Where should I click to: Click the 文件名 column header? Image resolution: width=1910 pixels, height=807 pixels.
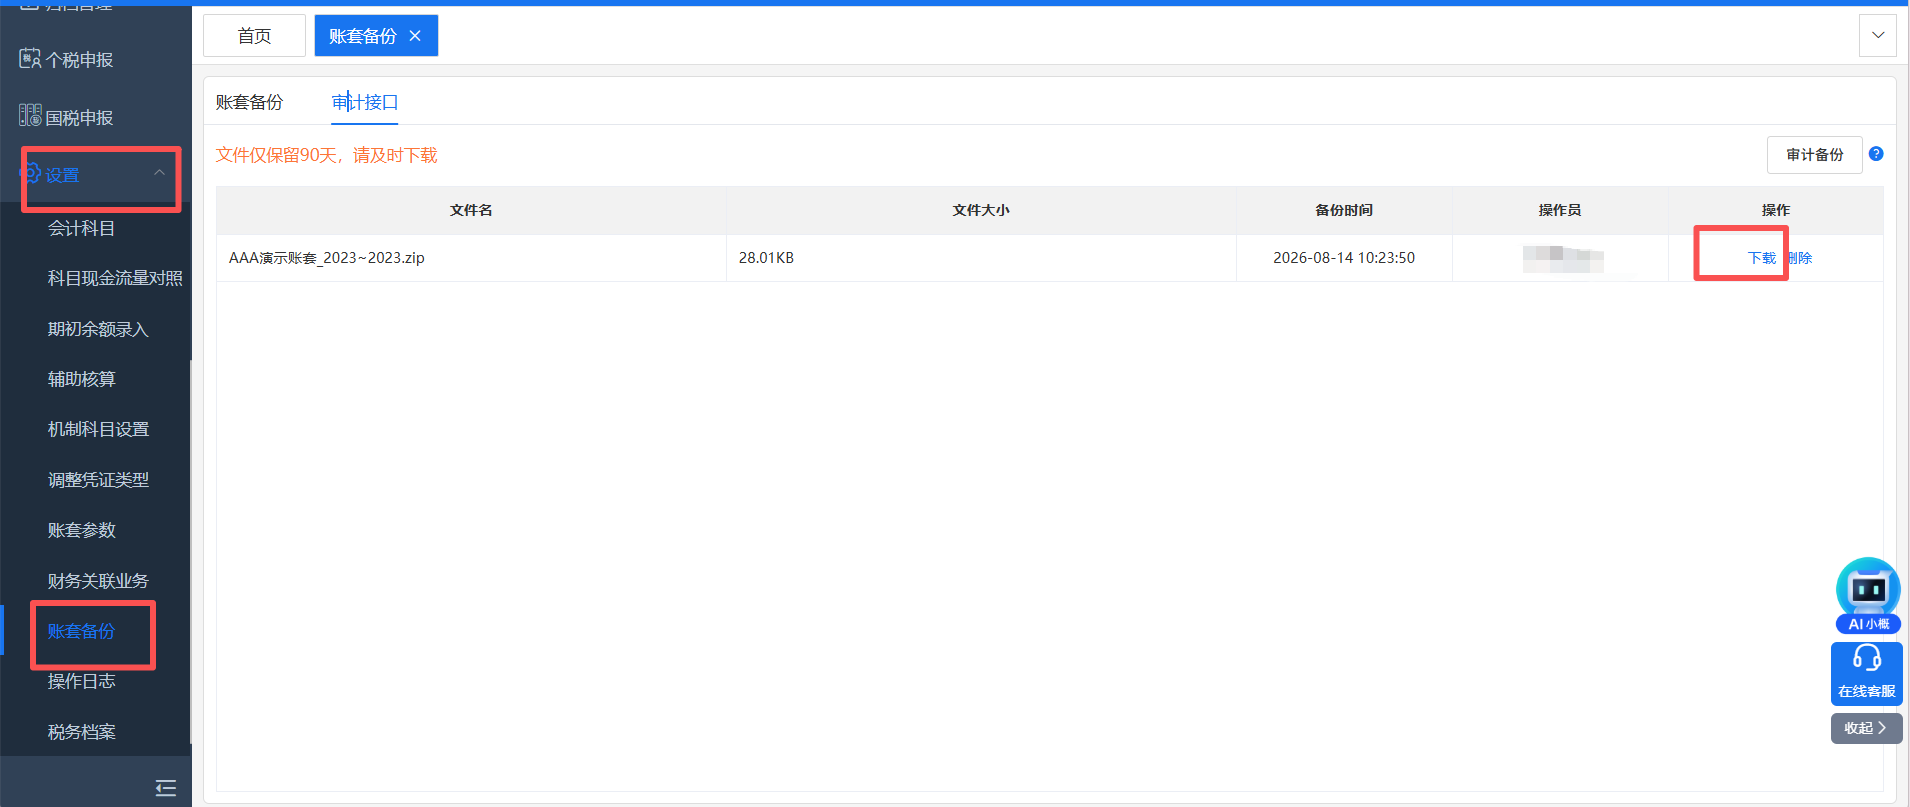pyautogui.click(x=471, y=210)
